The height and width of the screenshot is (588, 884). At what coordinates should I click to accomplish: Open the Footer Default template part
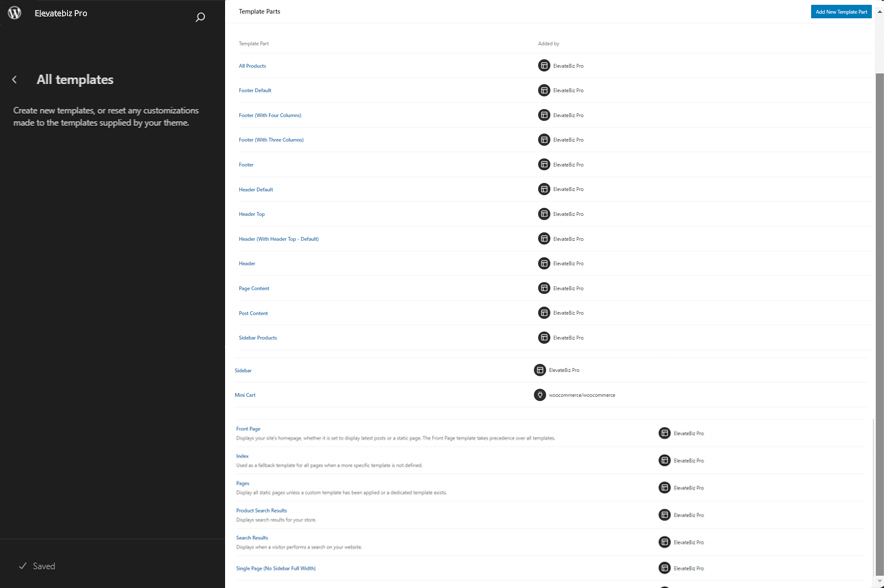click(255, 90)
